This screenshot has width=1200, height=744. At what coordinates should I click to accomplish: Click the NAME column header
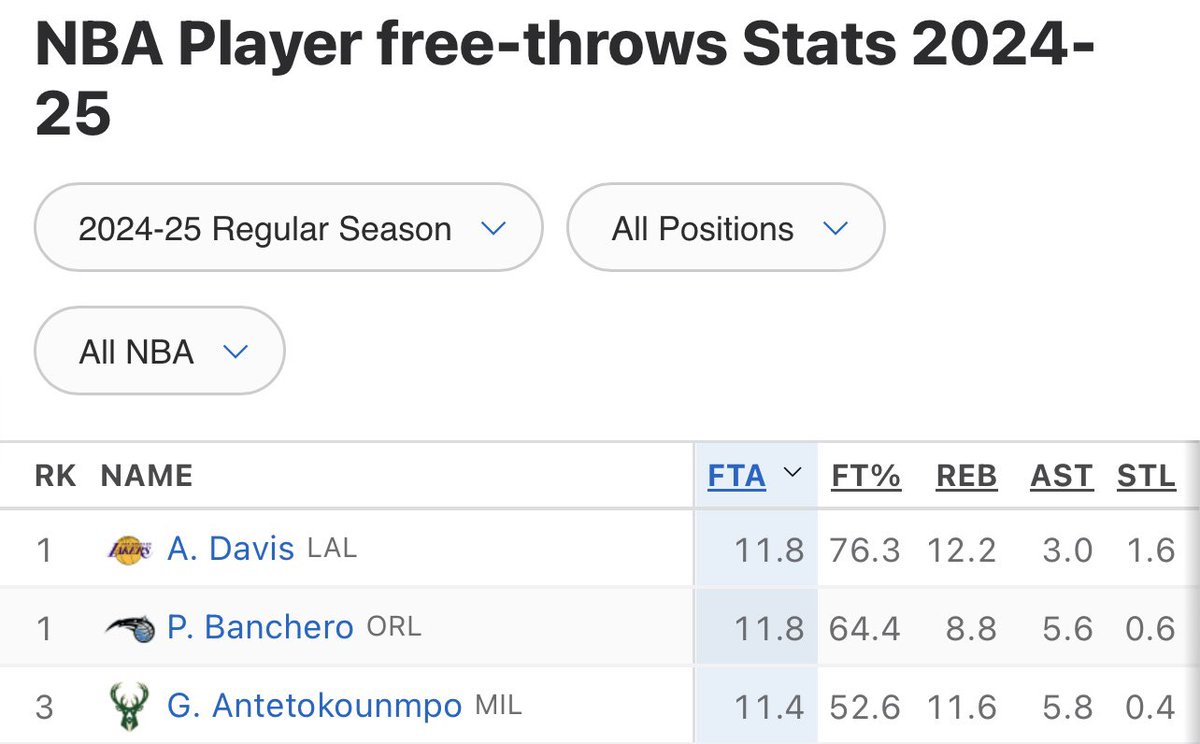(147, 477)
